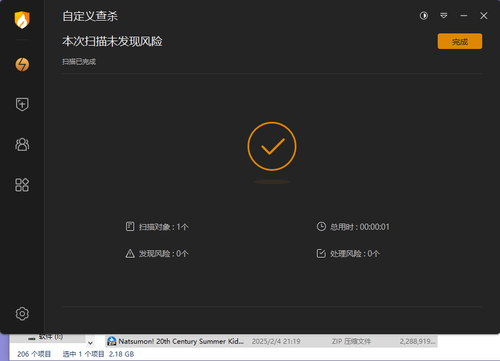Click the scanned objects document icon
The height and width of the screenshot is (361, 500).
coord(130,226)
